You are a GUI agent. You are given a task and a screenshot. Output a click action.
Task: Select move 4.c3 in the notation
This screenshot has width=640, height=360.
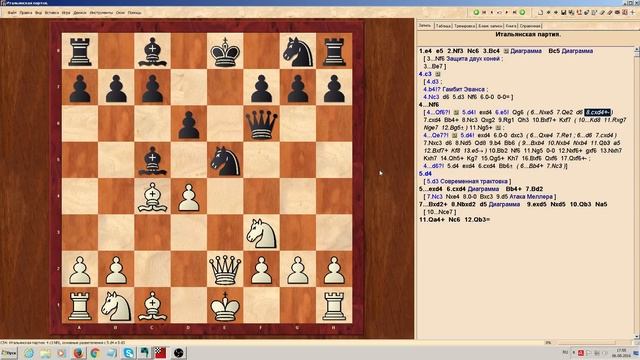pos(425,74)
